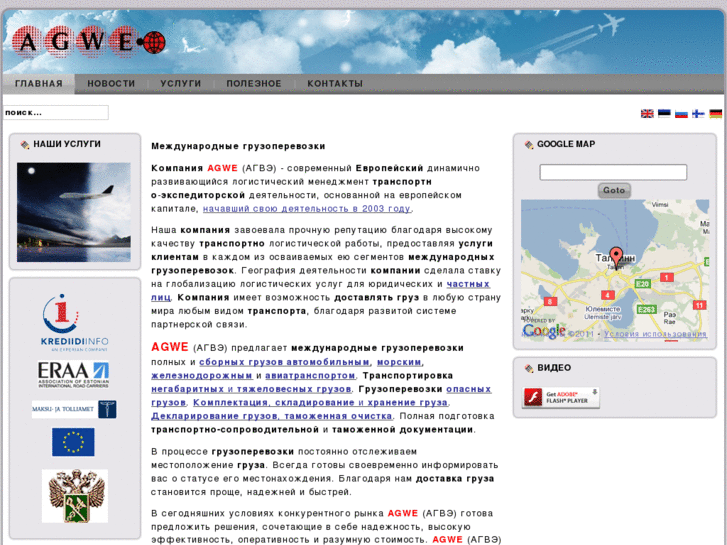
Task: Open link начавший свою деятельность в 2003 году
Action: [x=306, y=209]
